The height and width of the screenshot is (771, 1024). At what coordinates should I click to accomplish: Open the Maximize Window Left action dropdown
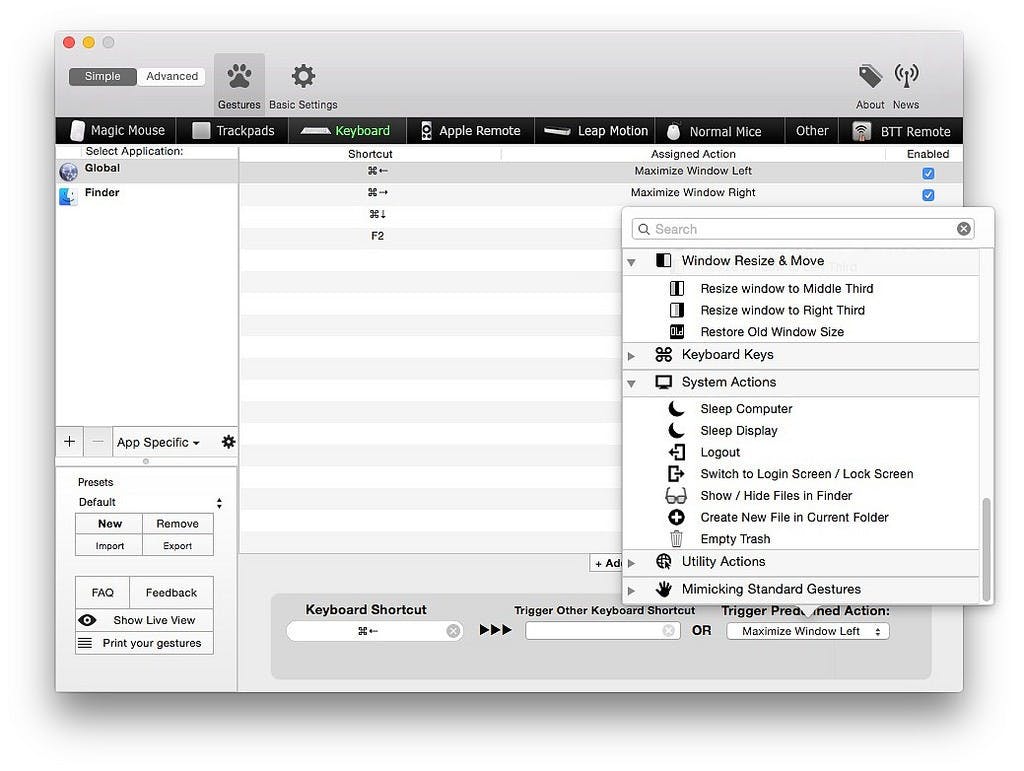coord(808,631)
